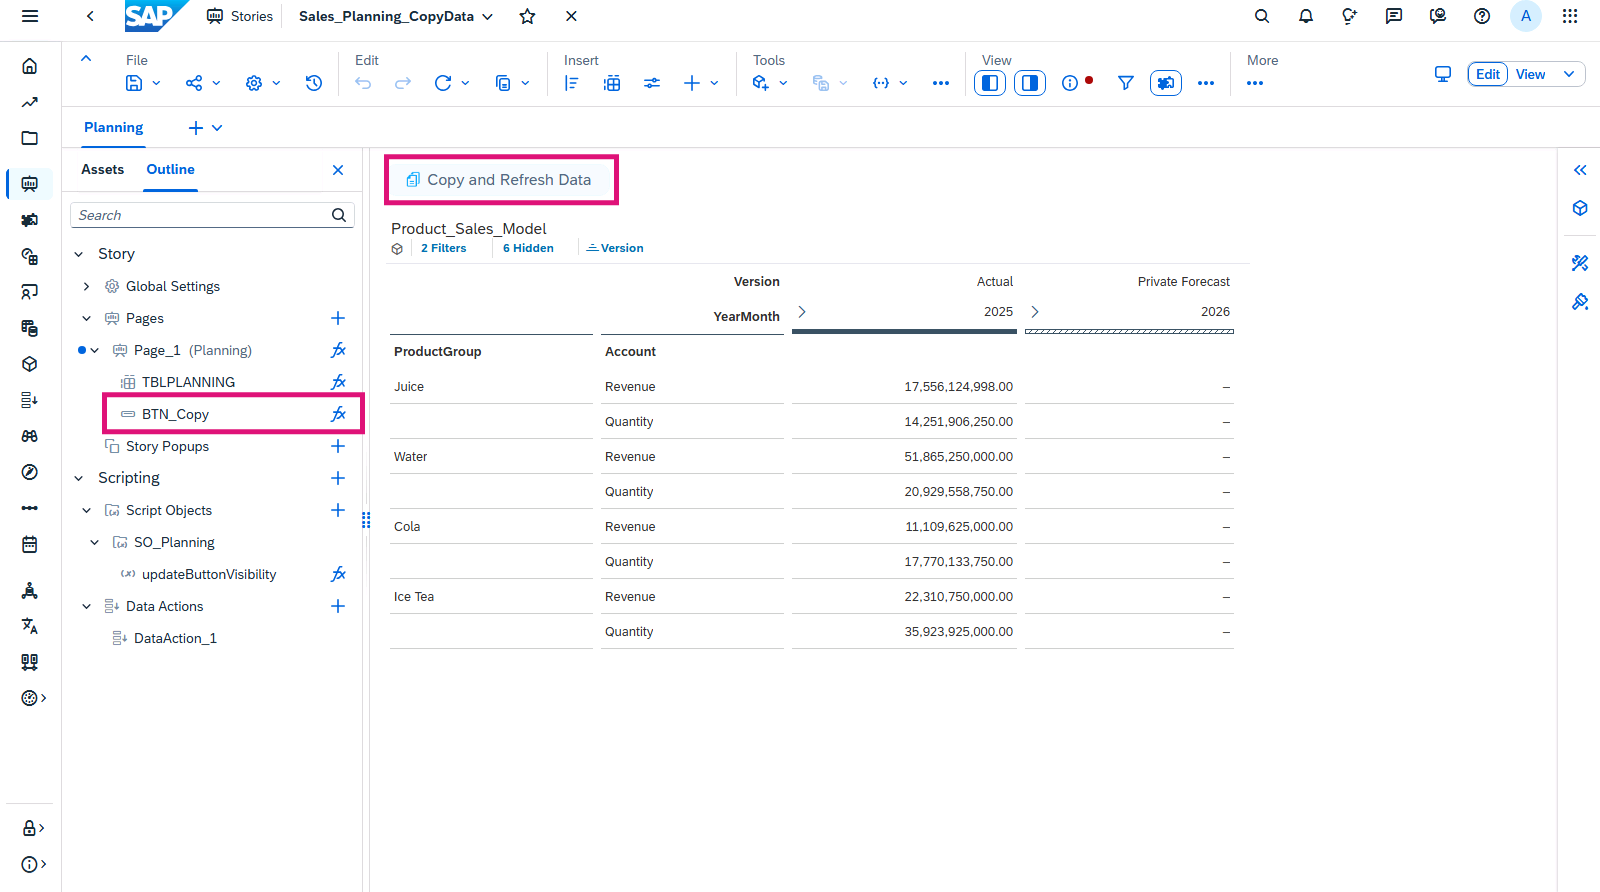Switch to the Outline tab

pyautogui.click(x=170, y=169)
